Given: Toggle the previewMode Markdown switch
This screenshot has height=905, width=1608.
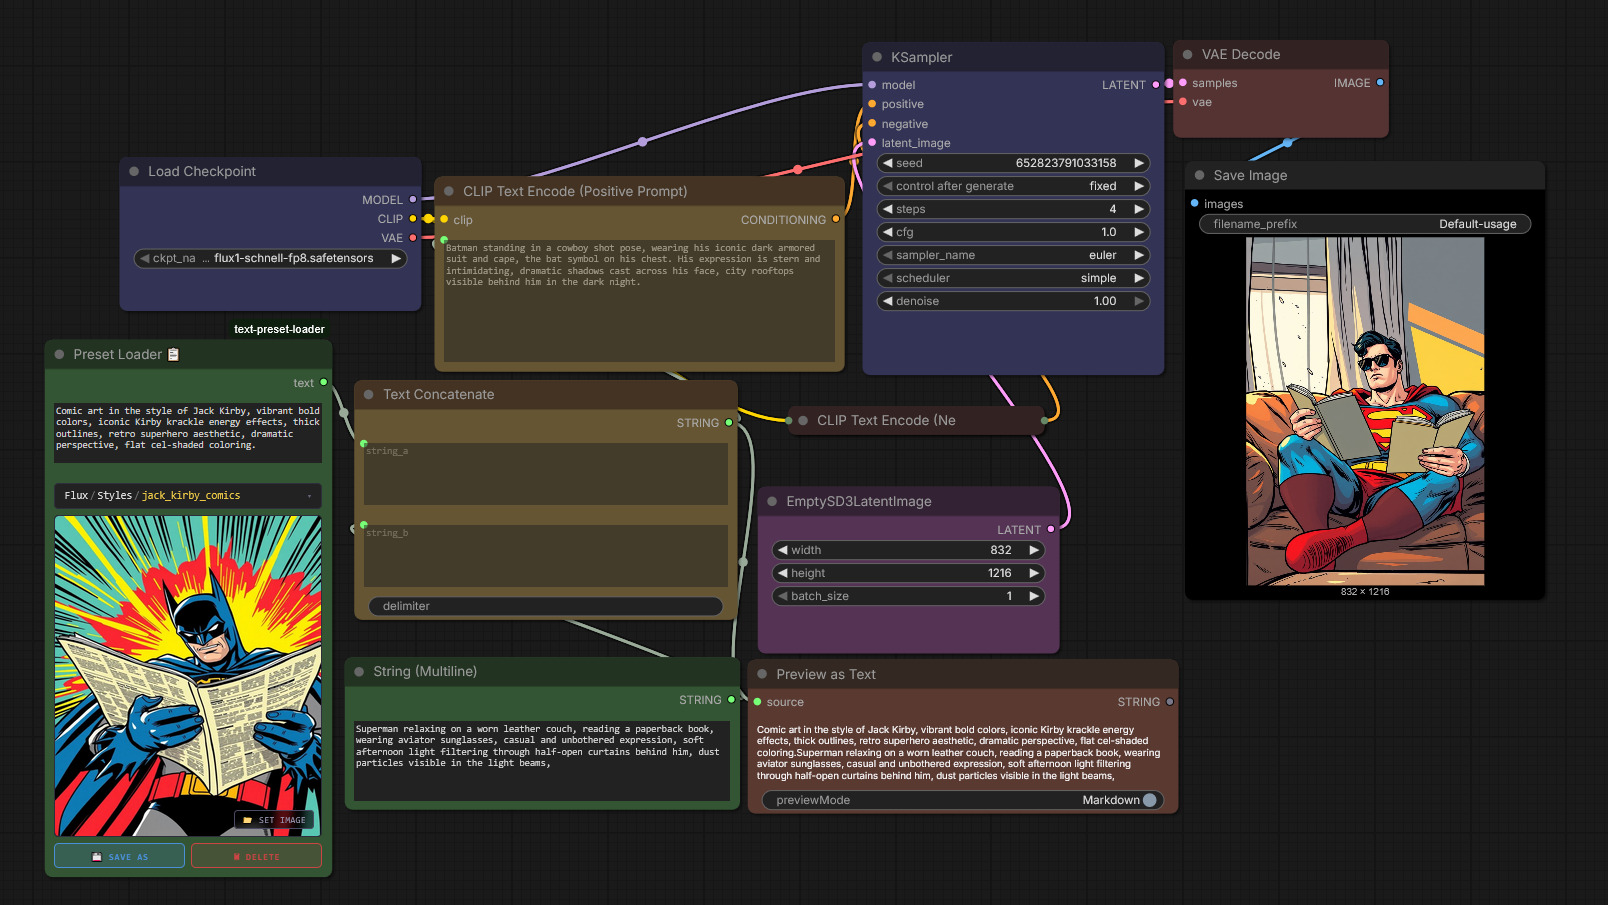Looking at the screenshot, I should click(1149, 800).
